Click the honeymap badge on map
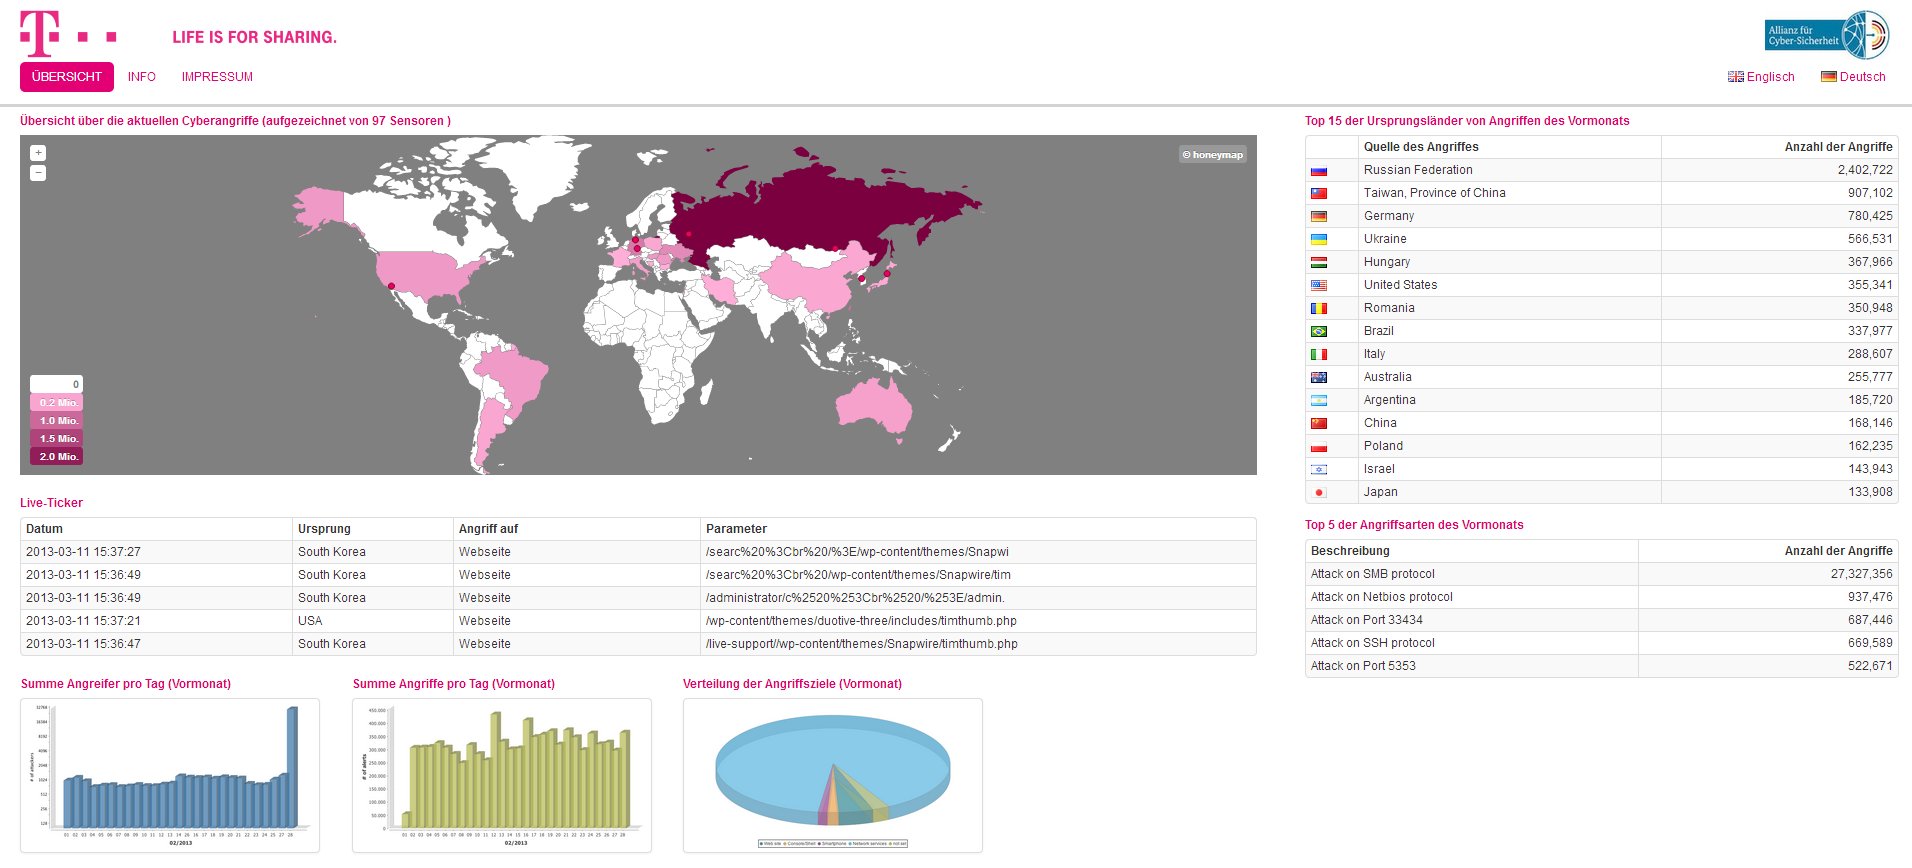 pyautogui.click(x=1212, y=155)
